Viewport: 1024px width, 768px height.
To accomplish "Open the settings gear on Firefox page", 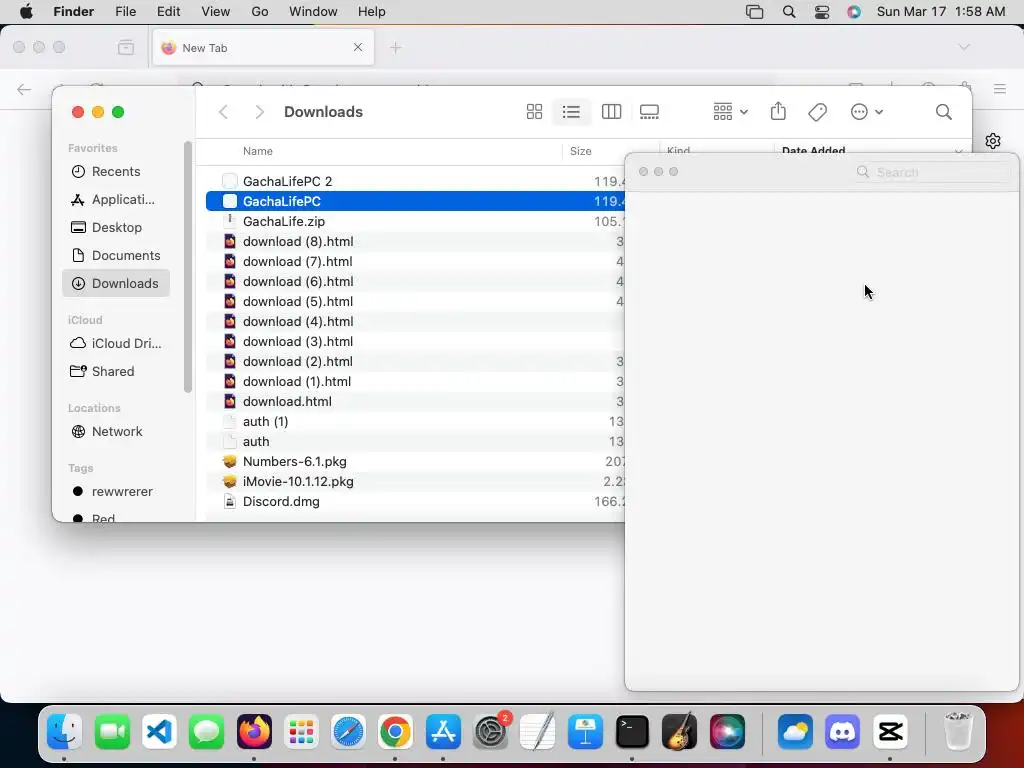I will [x=993, y=140].
